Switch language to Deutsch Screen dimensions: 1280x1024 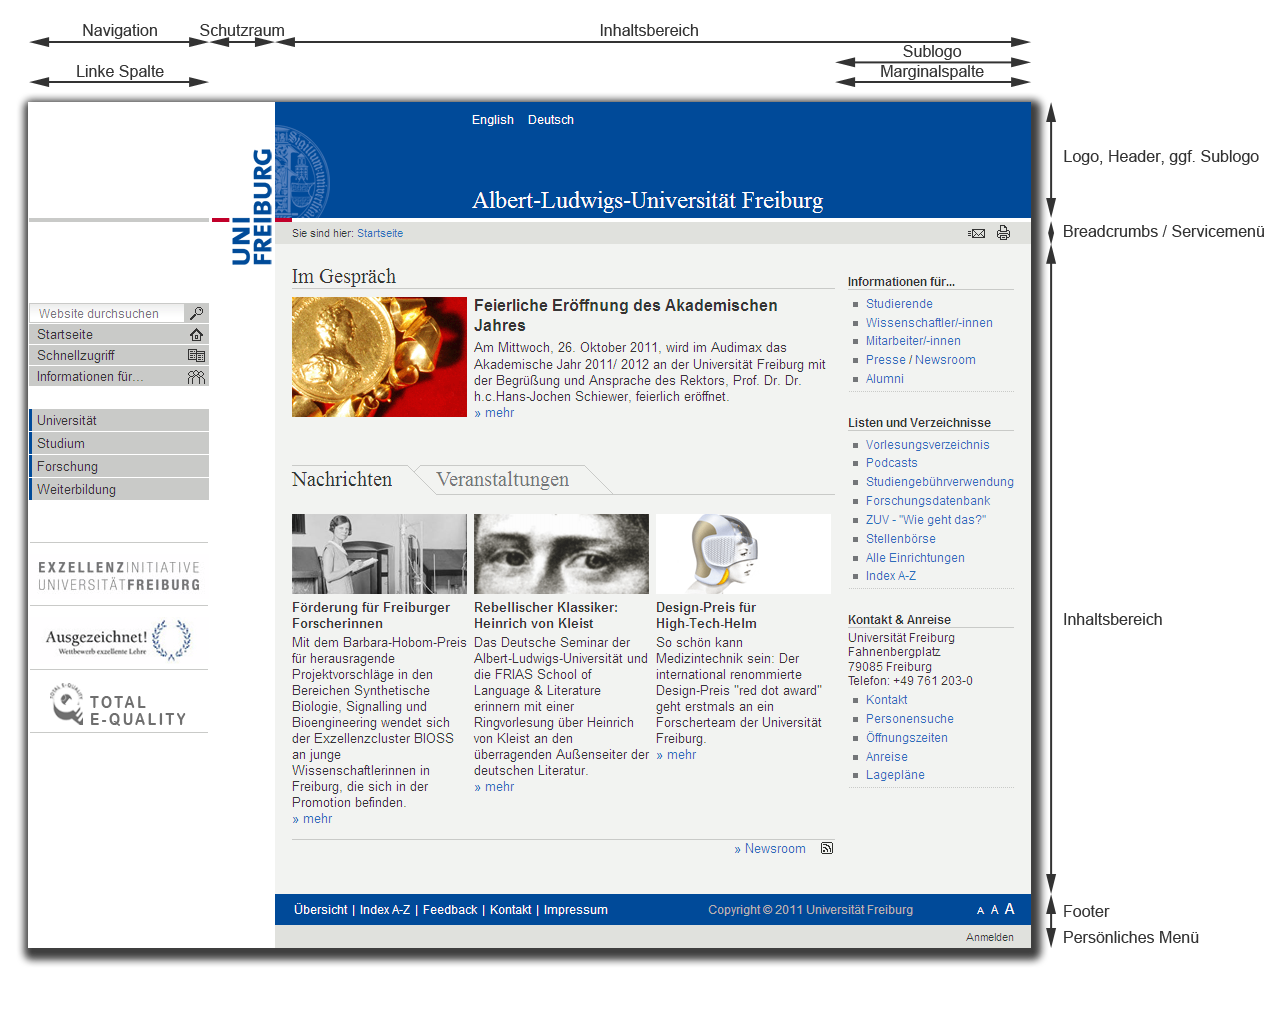(x=551, y=120)
